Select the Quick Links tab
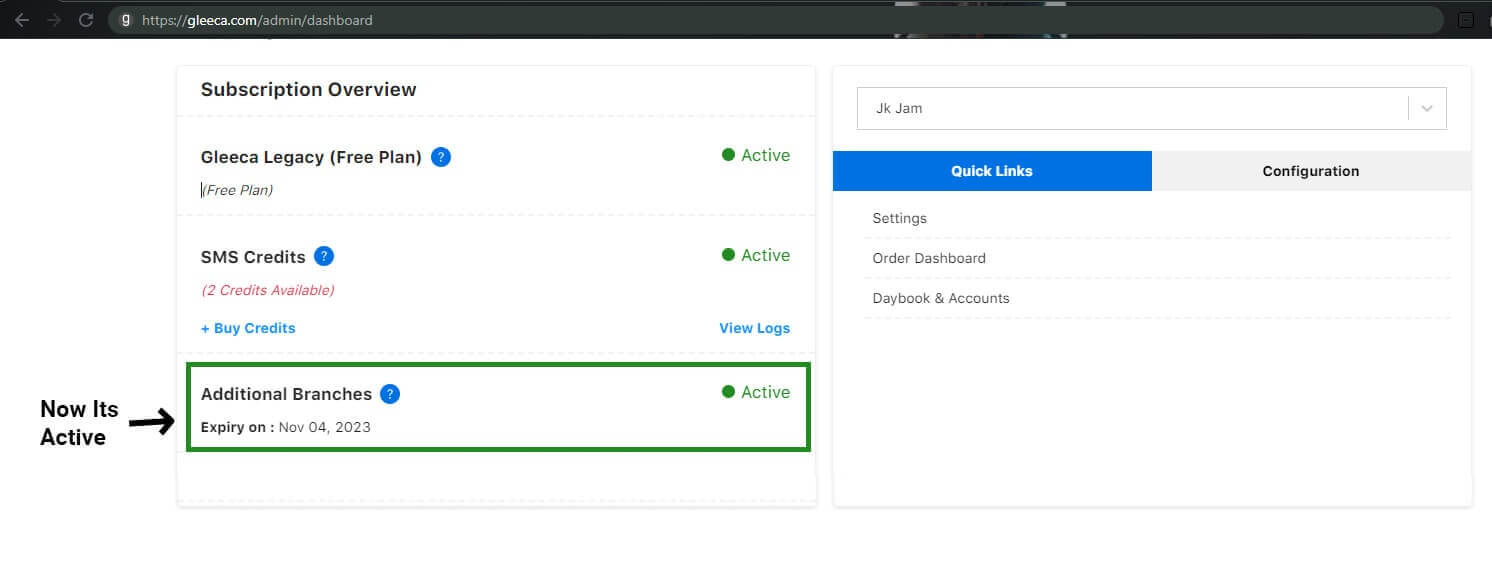This screenshot has height=562, width=1492. [x=992, y=171]
